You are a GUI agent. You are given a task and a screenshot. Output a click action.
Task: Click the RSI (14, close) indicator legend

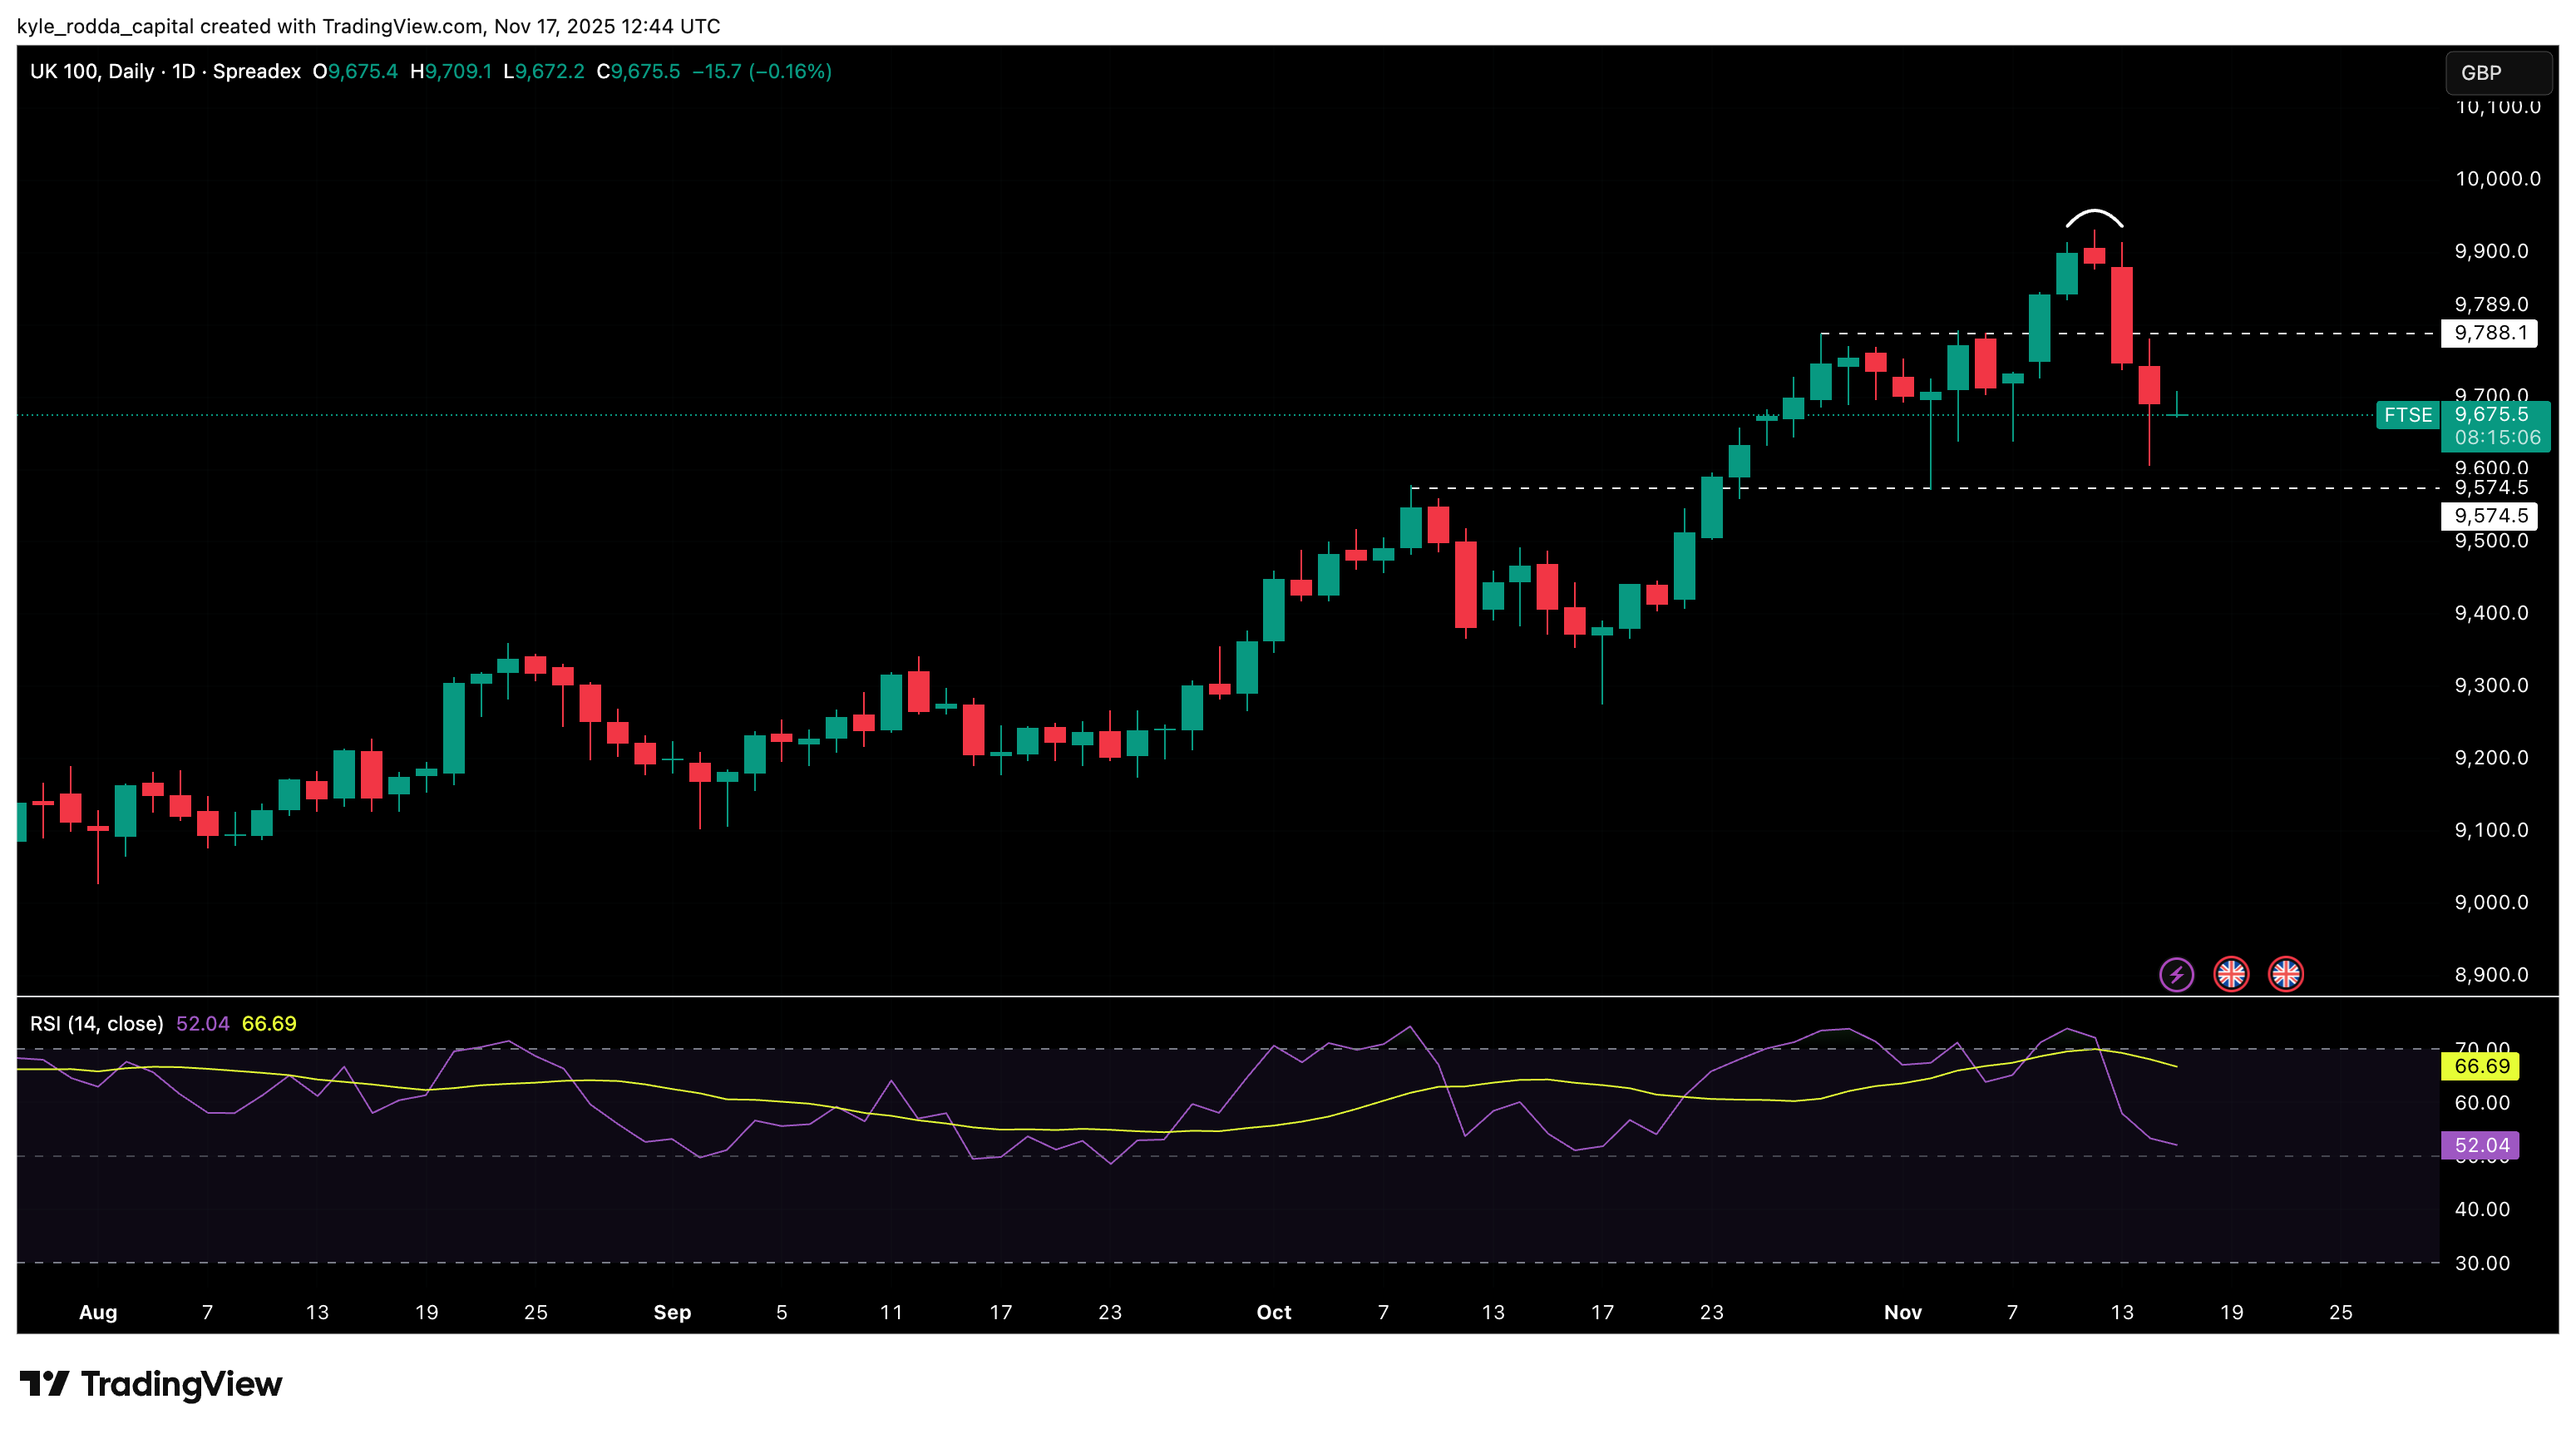pos(97,1023)
